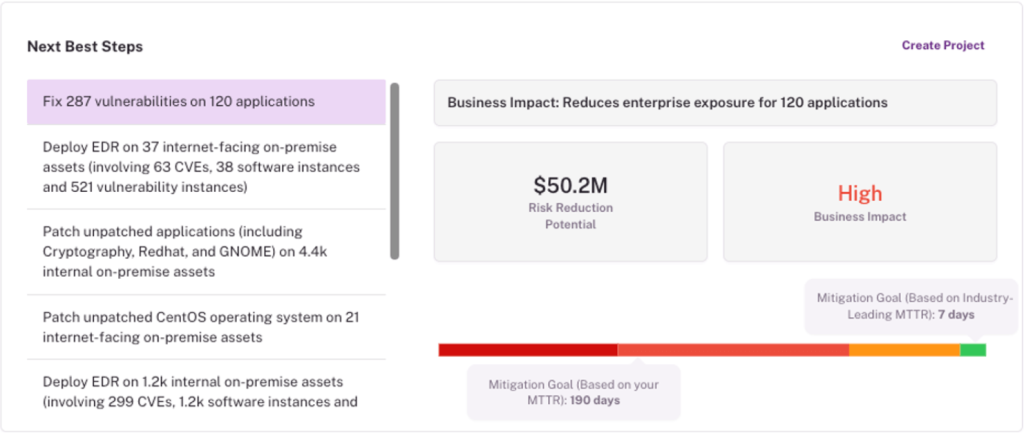Click the Industry-Leading MTTR 7 days tooltip
Image resolution: width=1024 pixels, height=433 pixels.
[895, 306]
